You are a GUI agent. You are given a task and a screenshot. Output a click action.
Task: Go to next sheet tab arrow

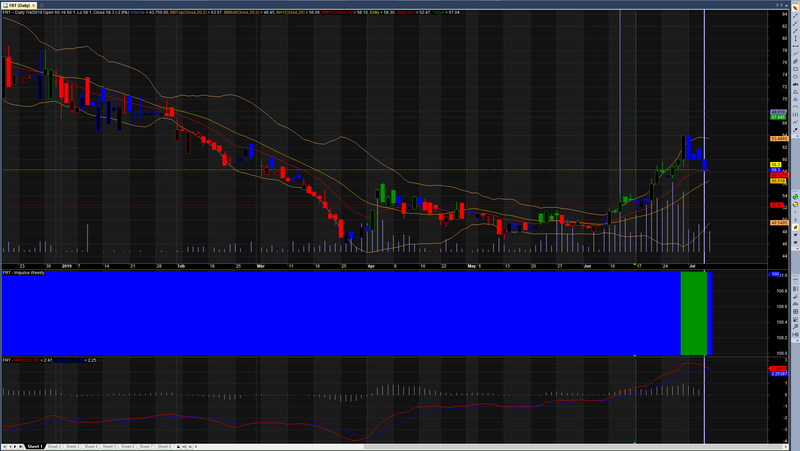tap(15, 446)
